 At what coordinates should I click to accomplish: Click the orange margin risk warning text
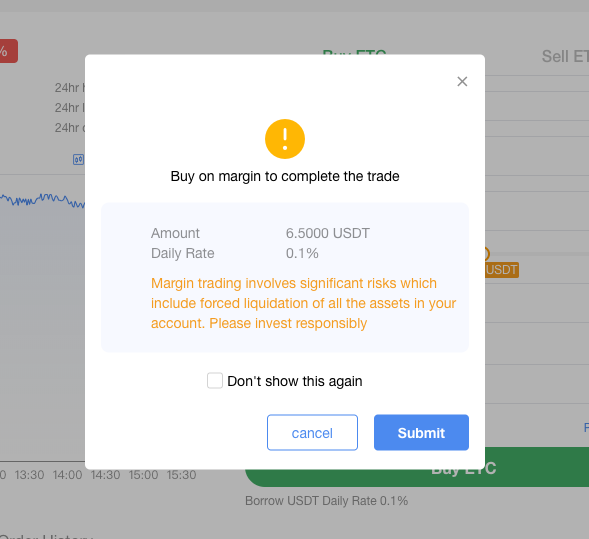click(303, 303)
